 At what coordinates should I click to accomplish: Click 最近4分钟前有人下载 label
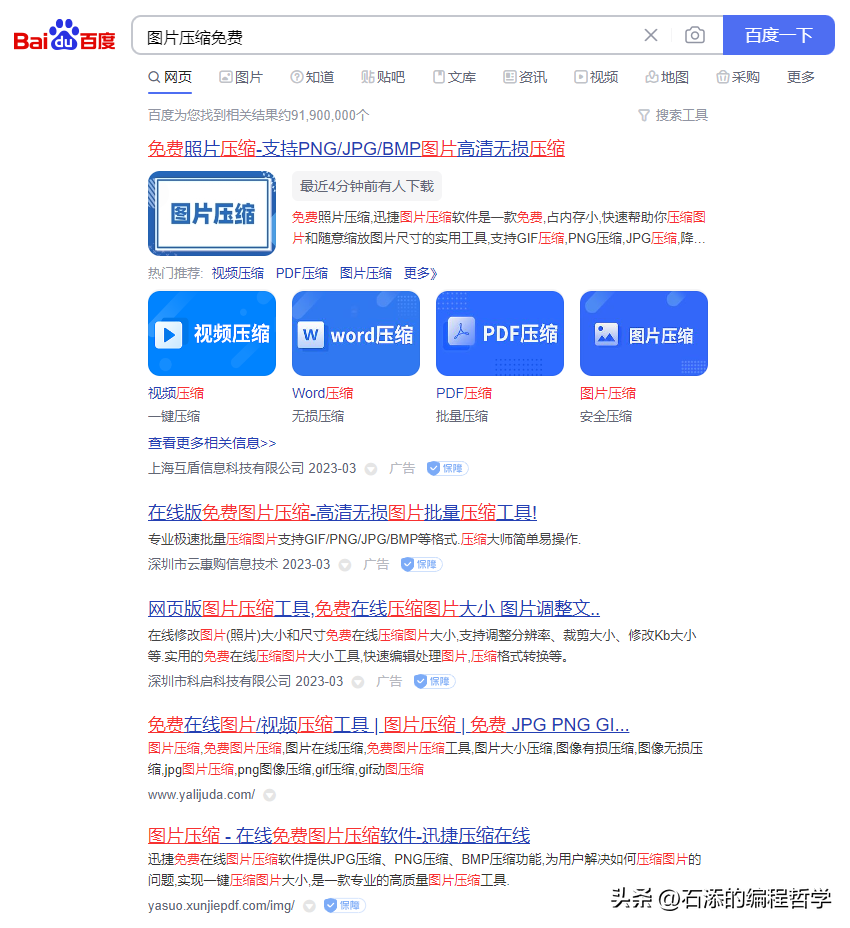pos(367,186)
